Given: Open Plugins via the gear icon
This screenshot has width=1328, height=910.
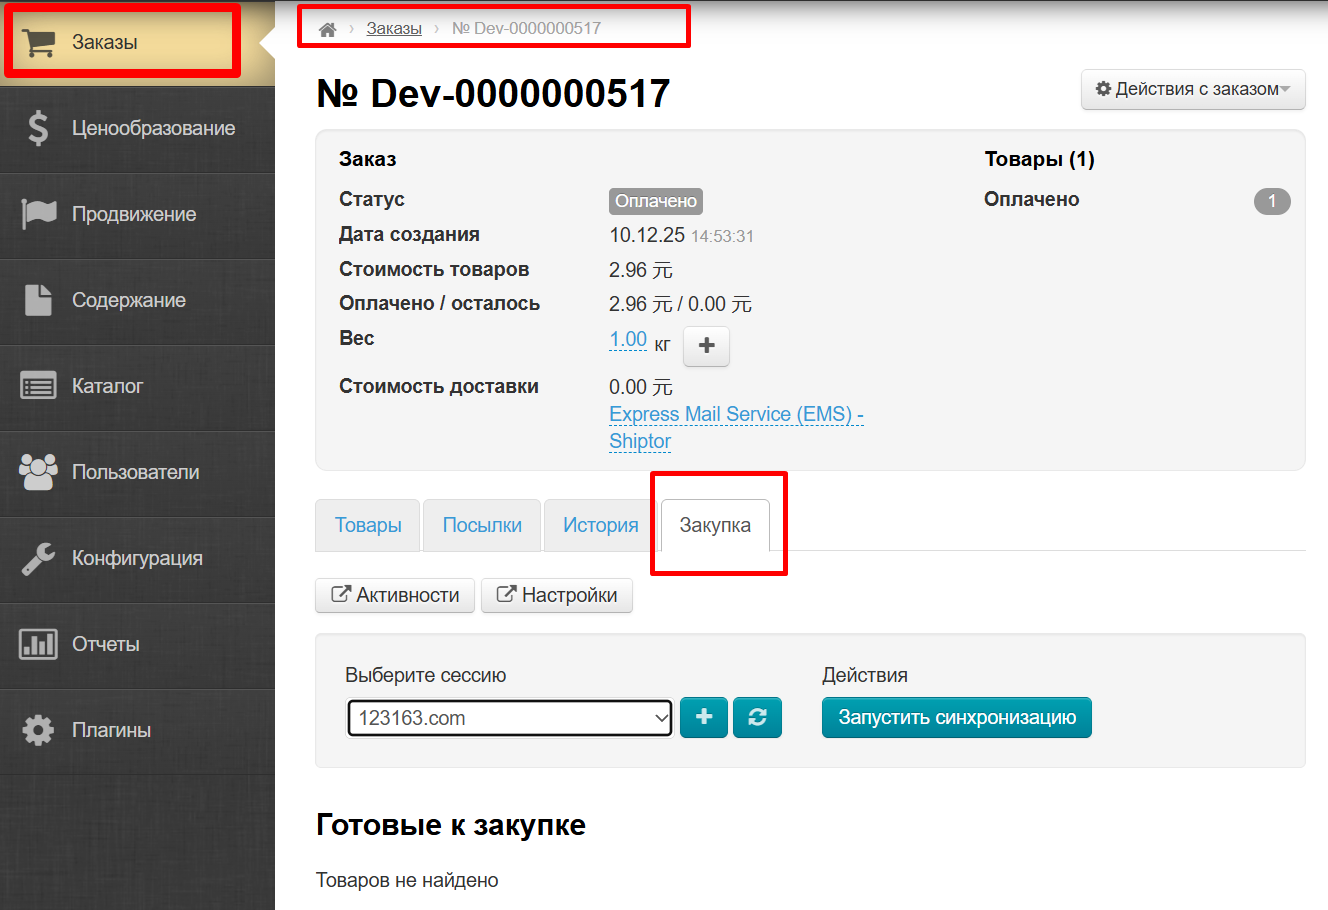Looking at the screenshot, I should point(39,730).
